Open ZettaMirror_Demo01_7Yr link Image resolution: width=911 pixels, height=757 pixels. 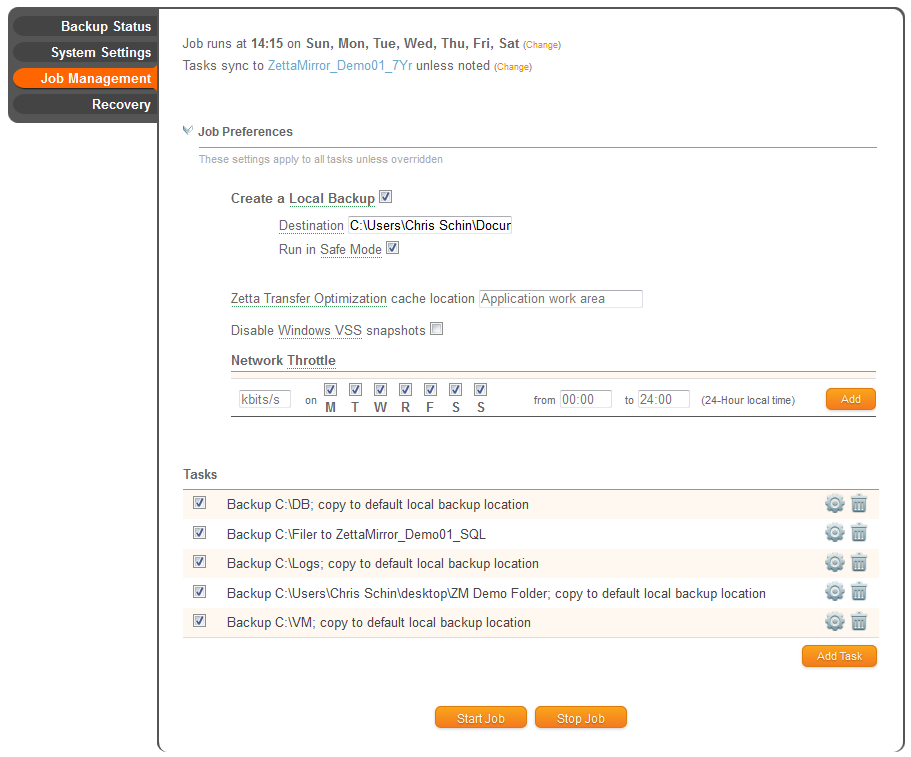point(340,66)
